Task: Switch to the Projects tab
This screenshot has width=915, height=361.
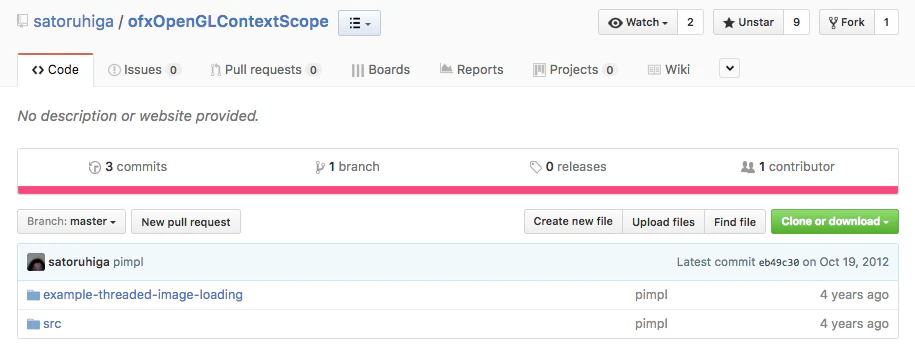Action: 575,70
